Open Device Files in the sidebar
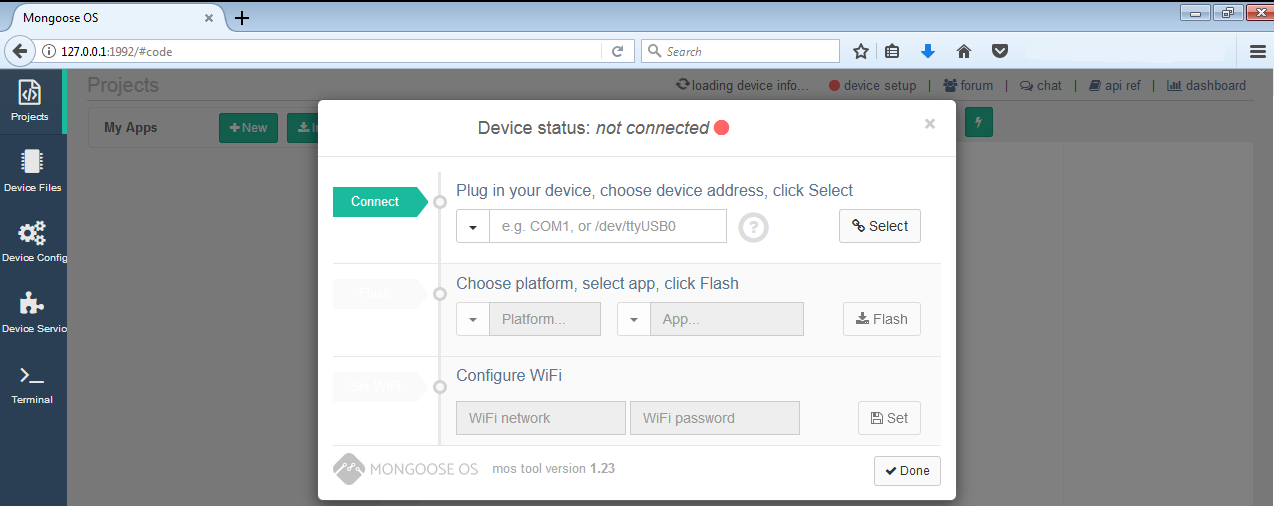Screen dimensions: 1274x506 32,171
